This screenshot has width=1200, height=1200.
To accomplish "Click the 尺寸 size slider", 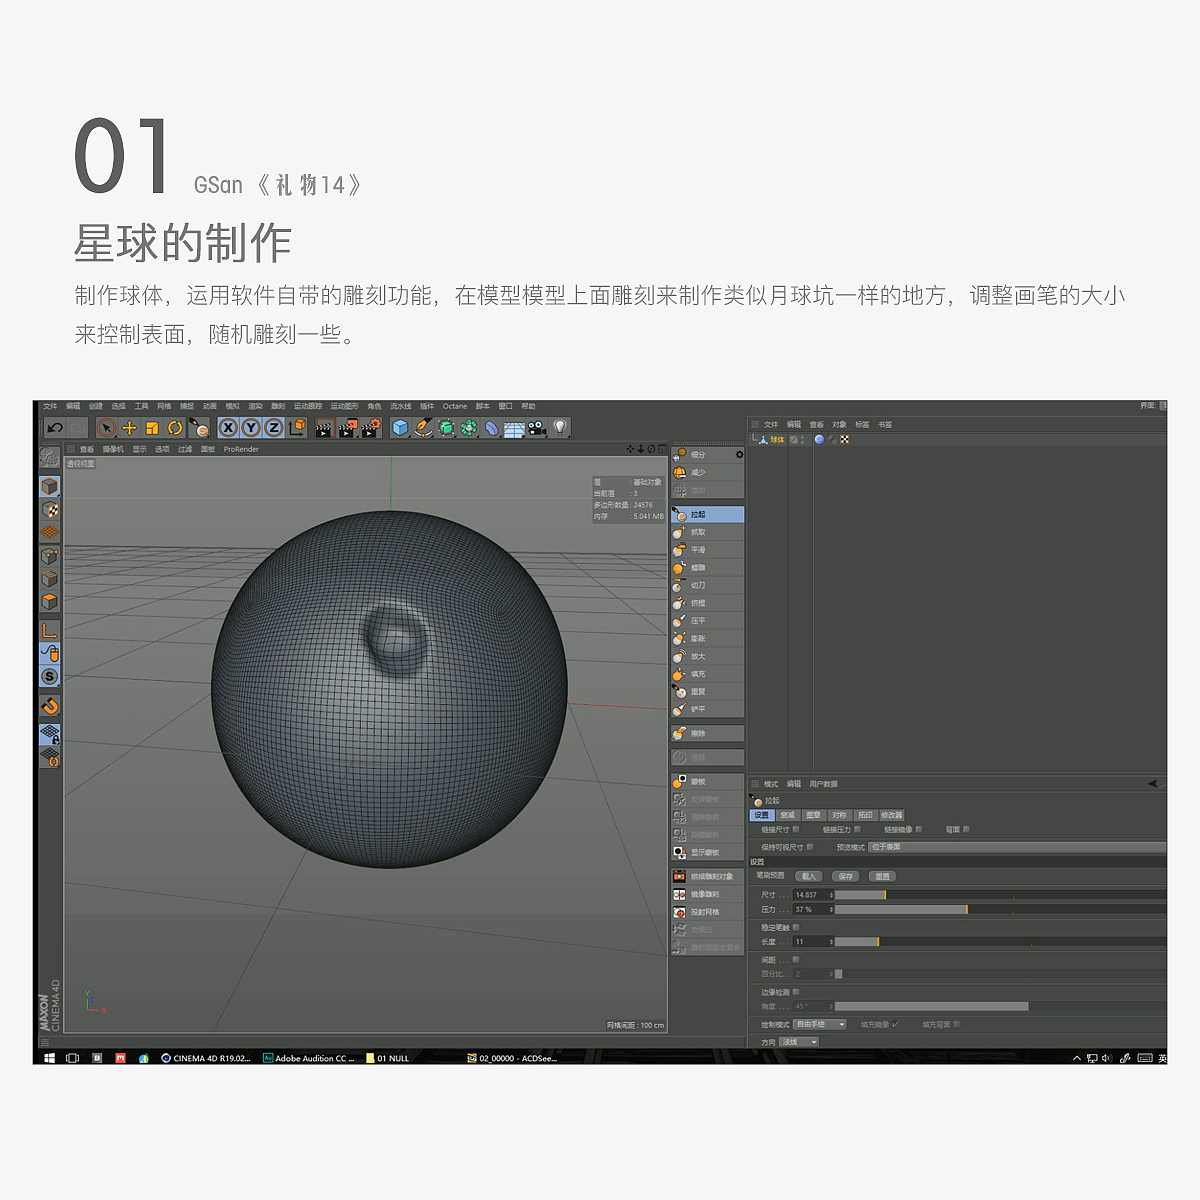I will [x=1000, y=895].
